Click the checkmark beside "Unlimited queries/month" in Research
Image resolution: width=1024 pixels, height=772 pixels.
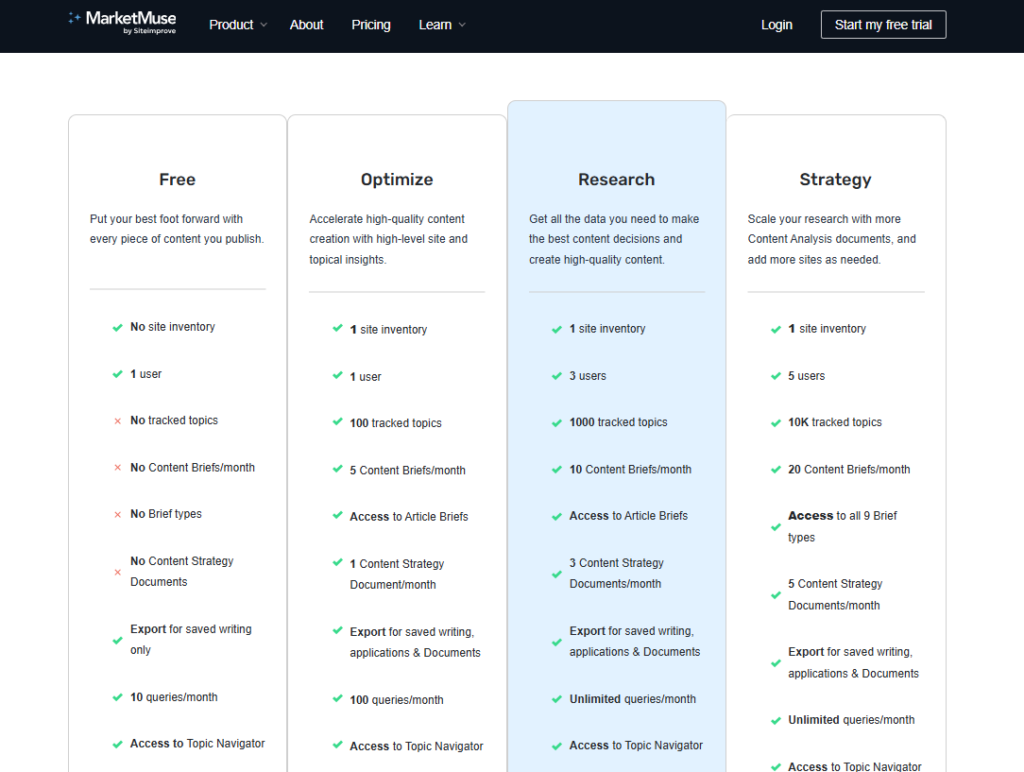coord(556,699)
